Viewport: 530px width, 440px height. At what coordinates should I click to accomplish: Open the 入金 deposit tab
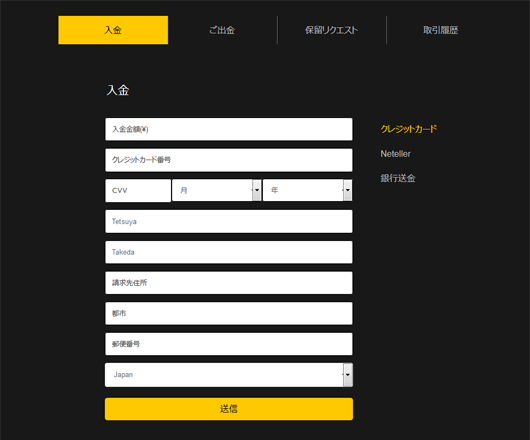[113, 30]
